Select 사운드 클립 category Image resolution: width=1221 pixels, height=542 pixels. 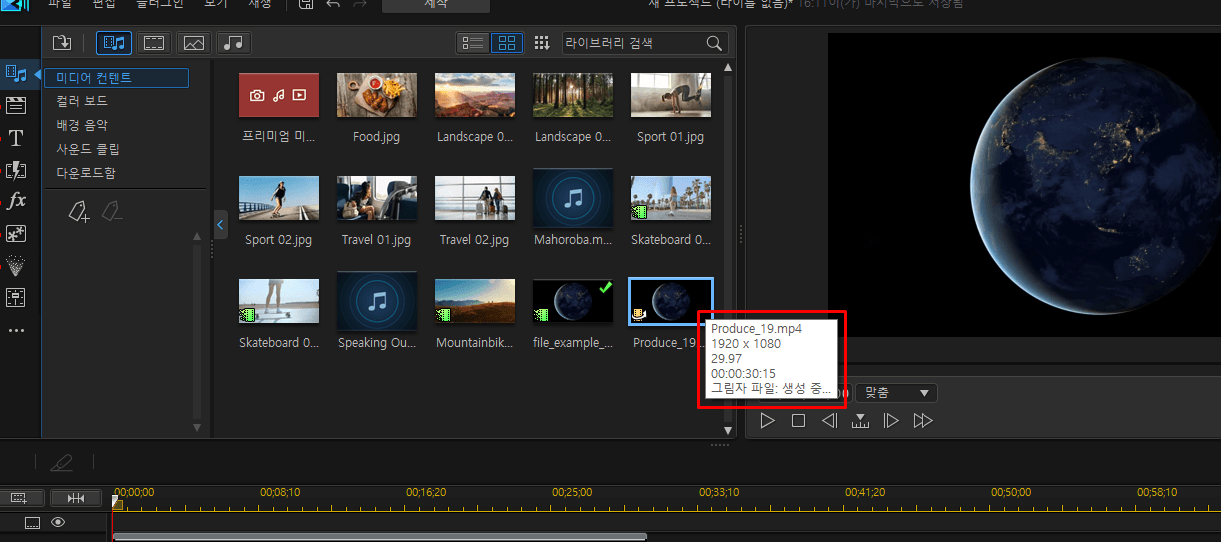coord(88,149)
